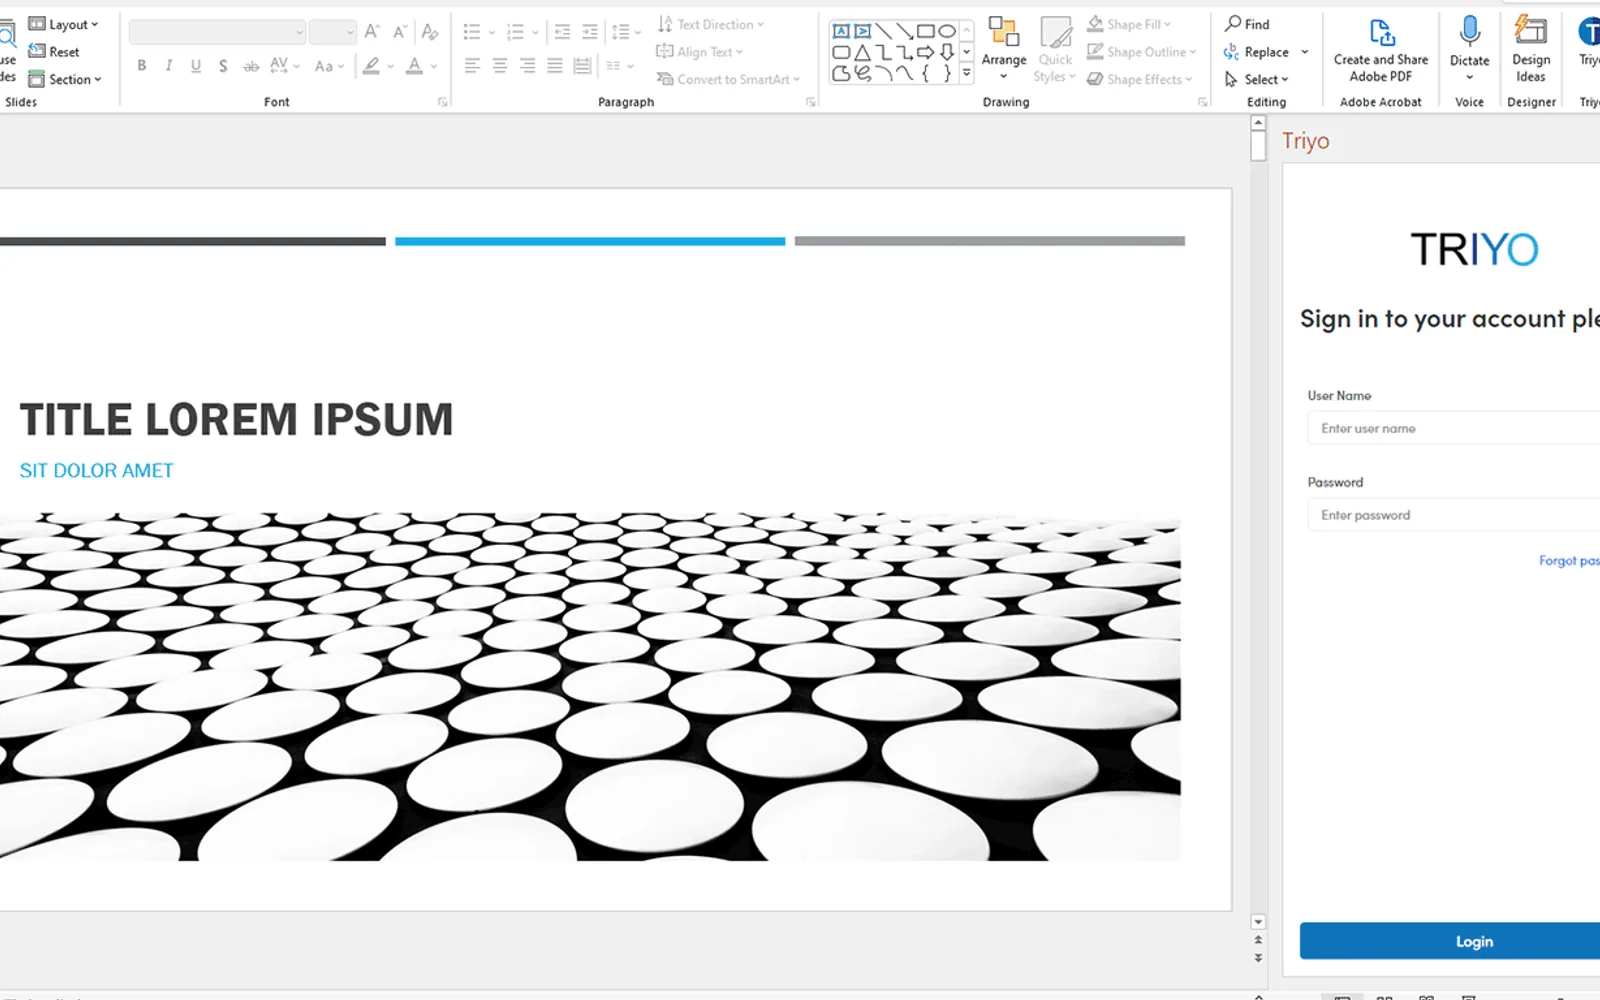
Task: Expand the Select dropdown in Editing
Action: 1257,79
